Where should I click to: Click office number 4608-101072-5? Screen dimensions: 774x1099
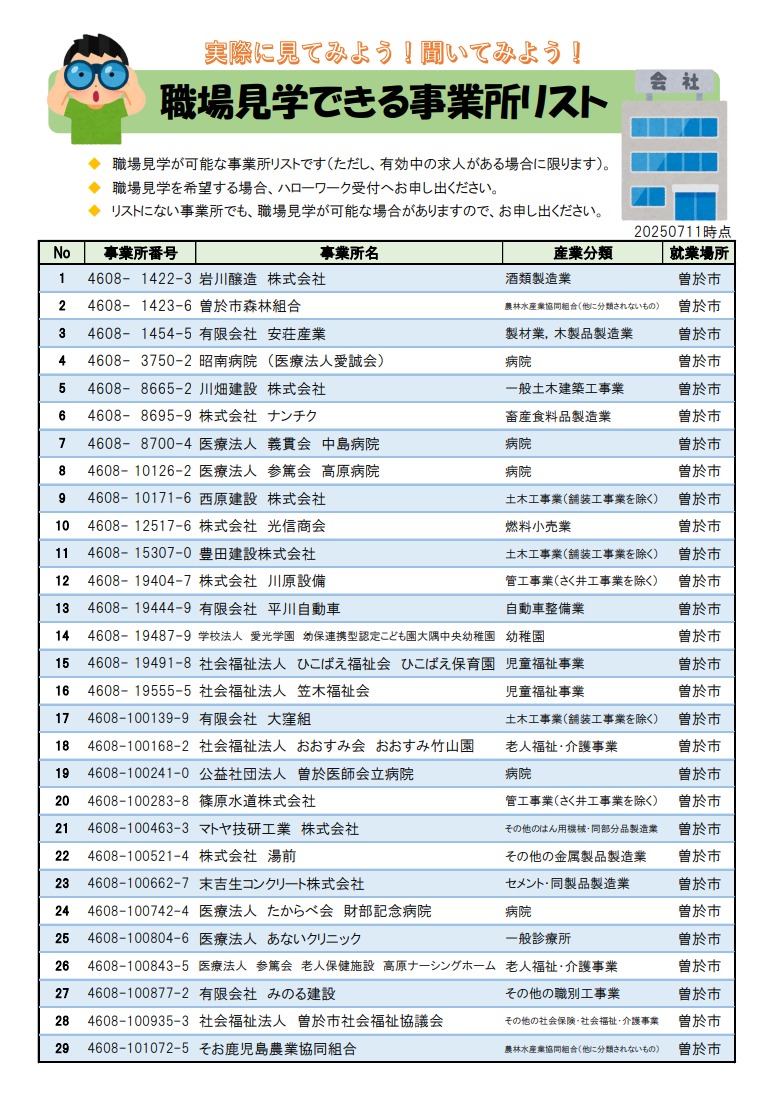pos(138,1049)
